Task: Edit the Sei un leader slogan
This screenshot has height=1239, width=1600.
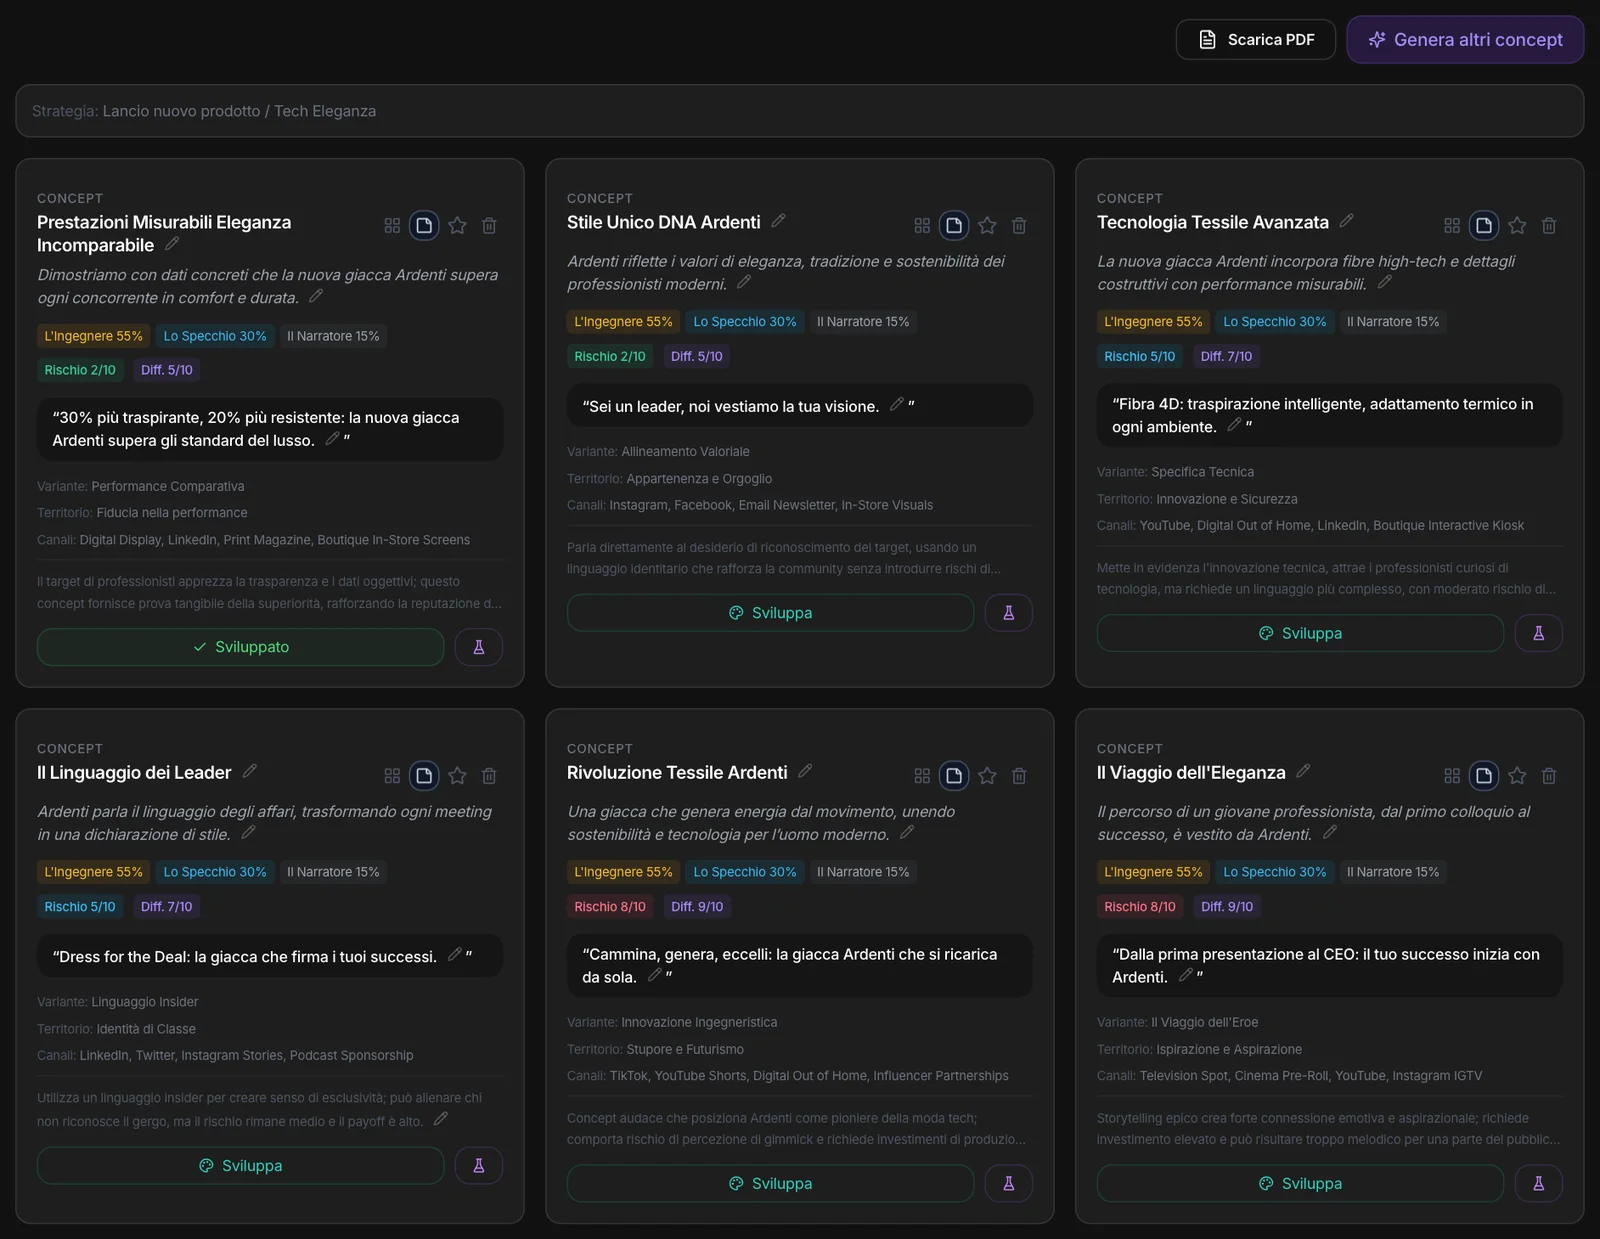Action: pos(896,404)
